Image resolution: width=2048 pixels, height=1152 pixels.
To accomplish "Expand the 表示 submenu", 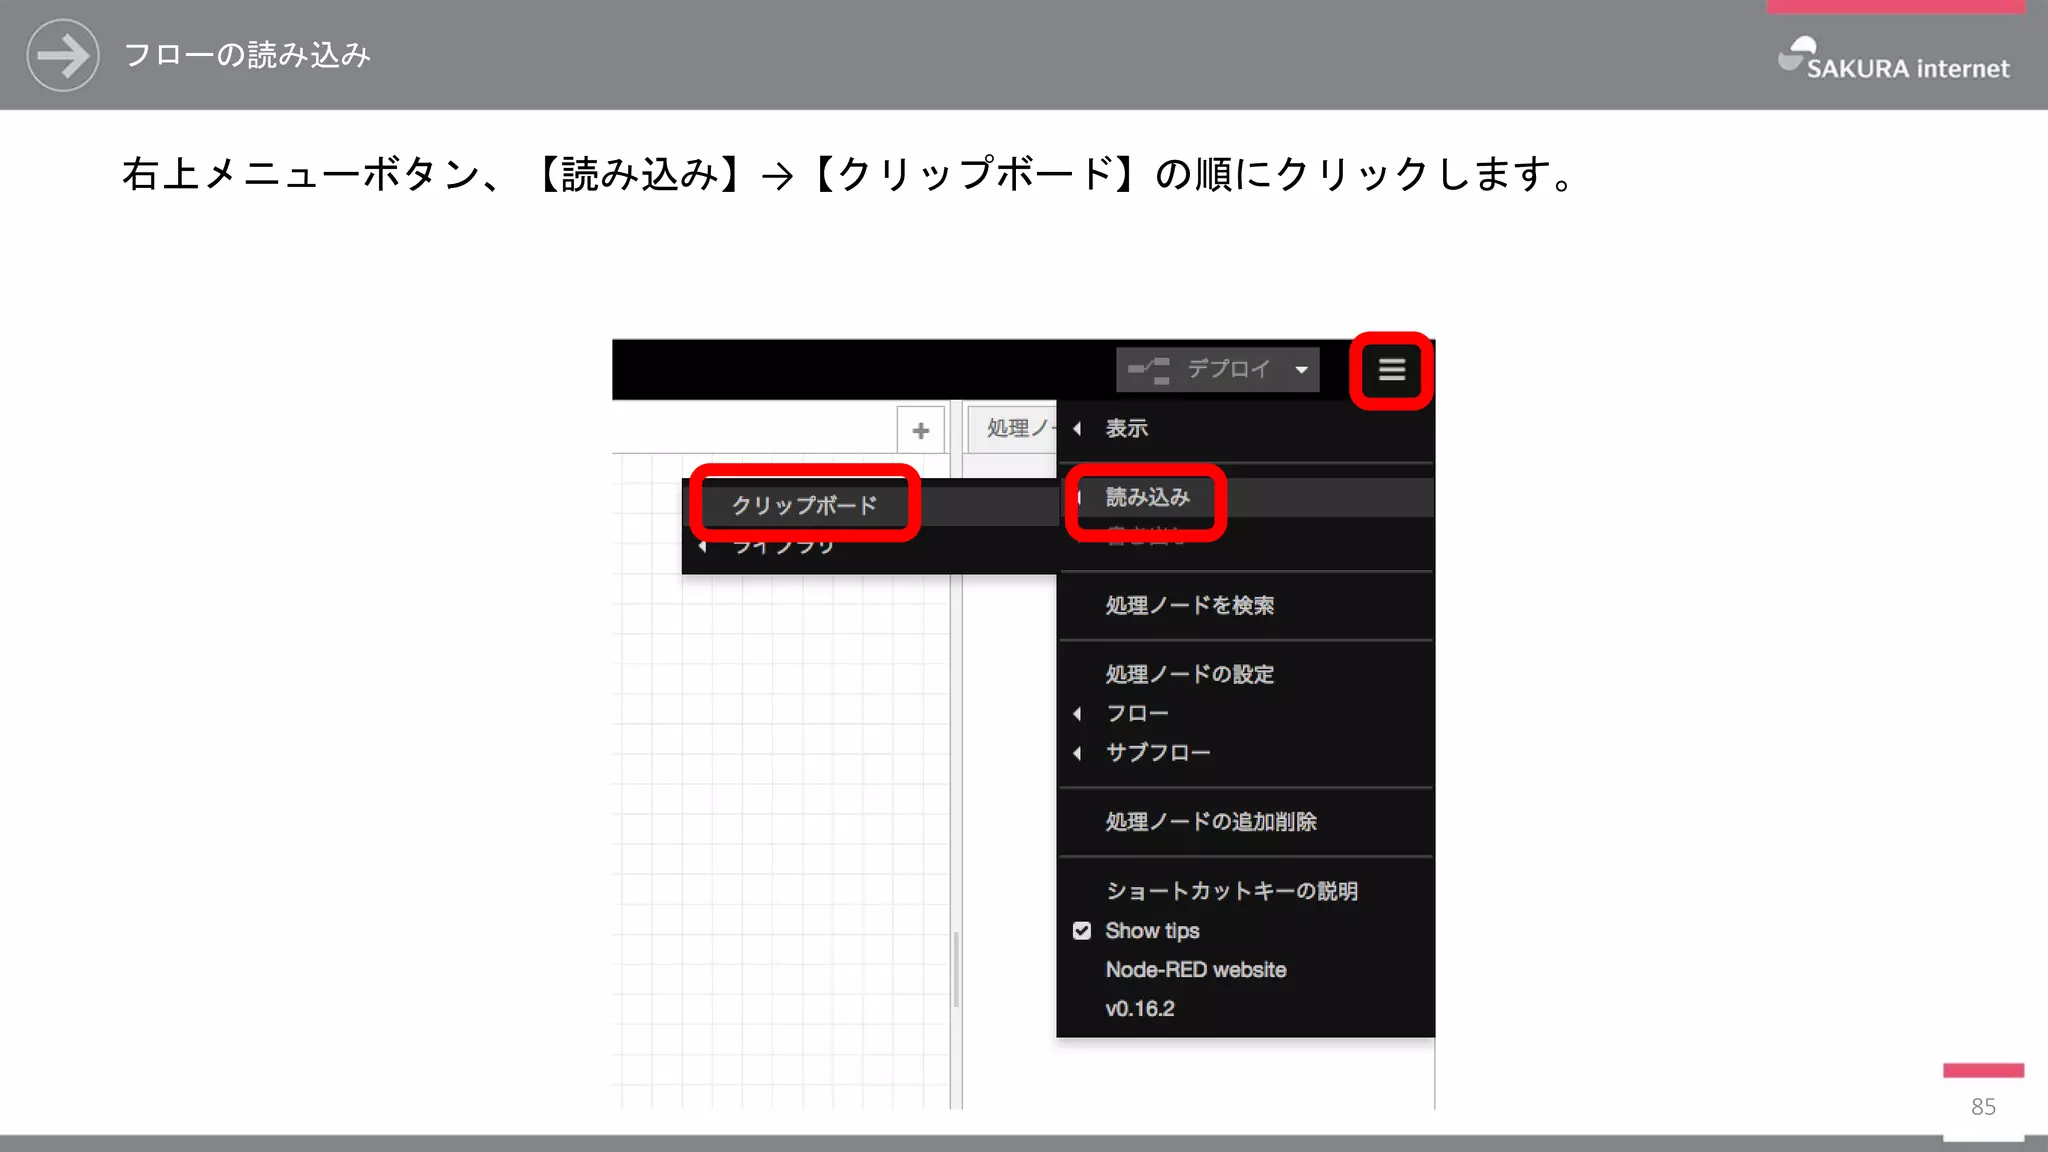I will point(1246,428).
